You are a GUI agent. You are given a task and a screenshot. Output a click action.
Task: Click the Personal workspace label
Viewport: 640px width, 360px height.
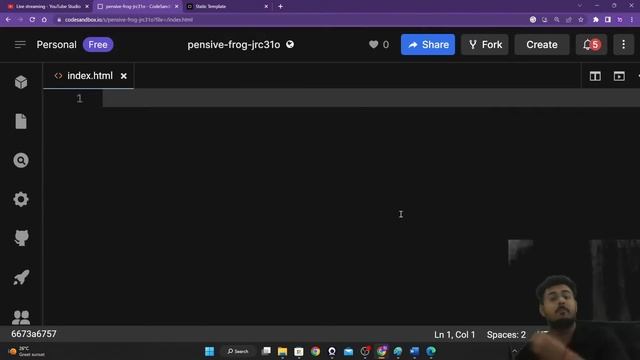tap(56, 44)
